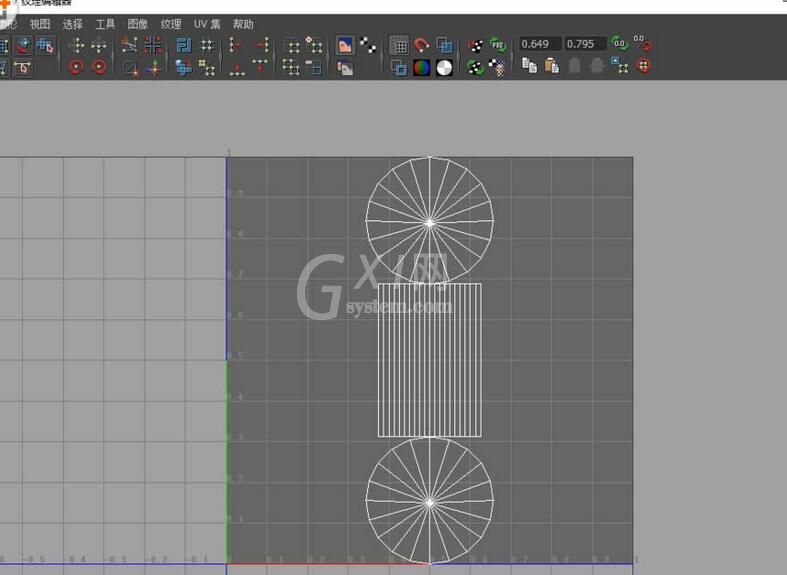
Task: Toggle UV entry field transform mode
Action: click(642, 44)
